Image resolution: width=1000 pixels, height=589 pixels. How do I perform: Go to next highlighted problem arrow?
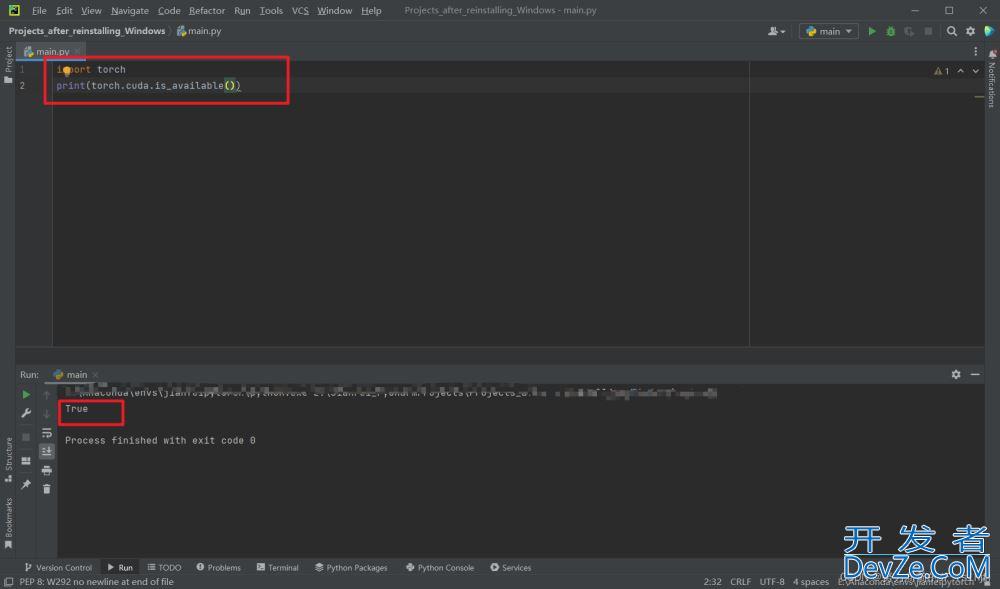(976, 71)
